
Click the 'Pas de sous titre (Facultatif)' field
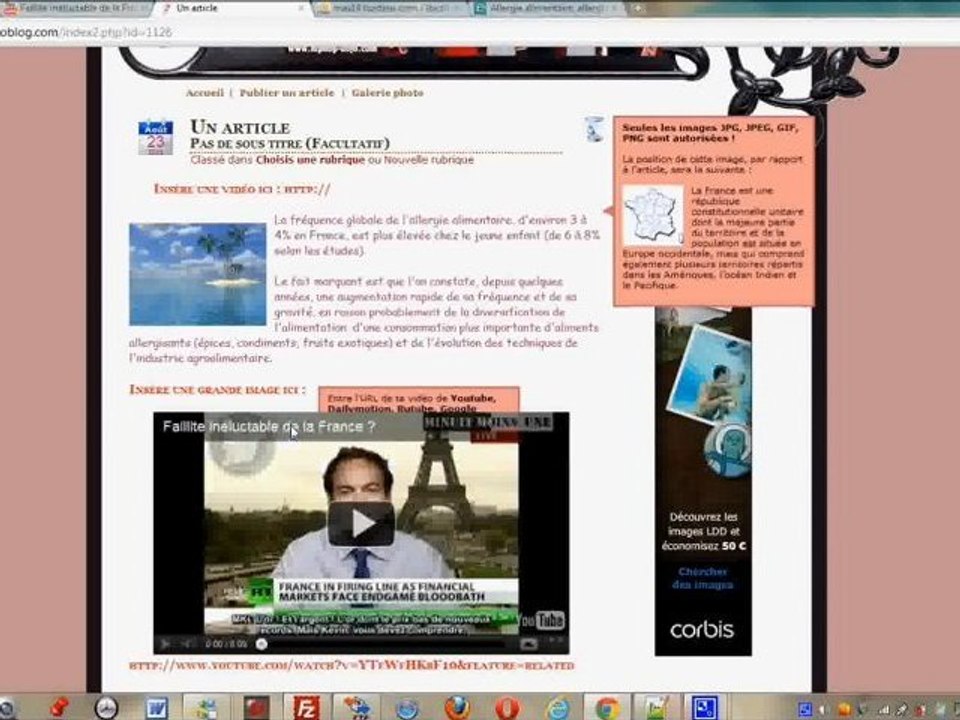coord(290,144)
